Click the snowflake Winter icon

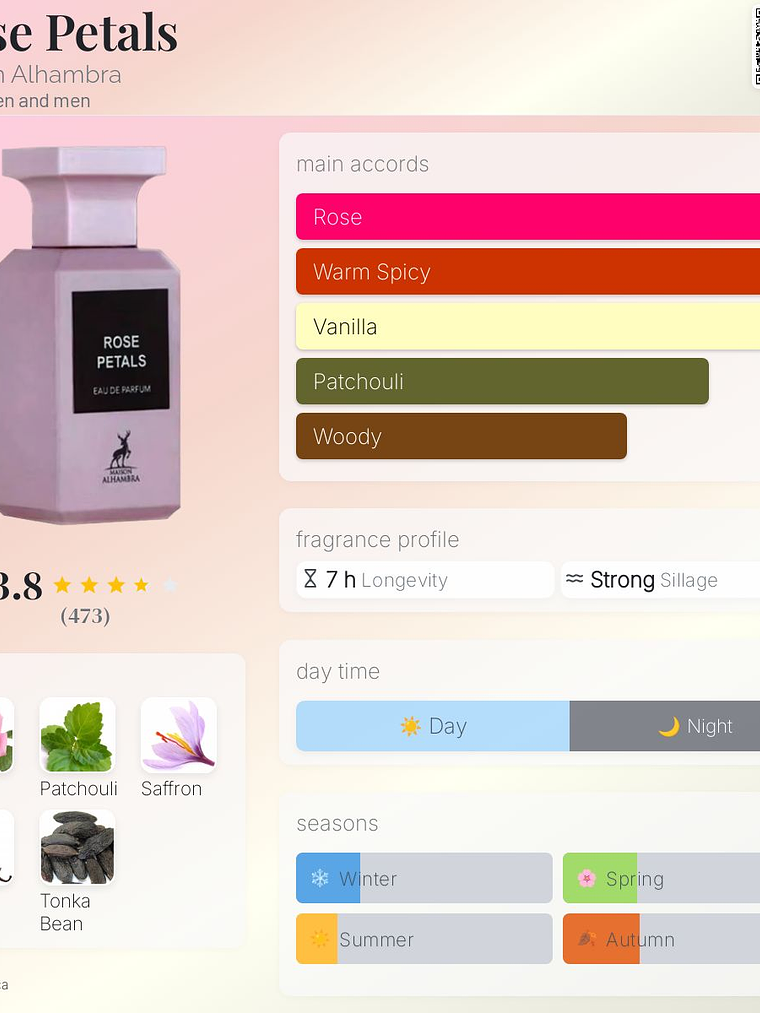pos(320,878)
